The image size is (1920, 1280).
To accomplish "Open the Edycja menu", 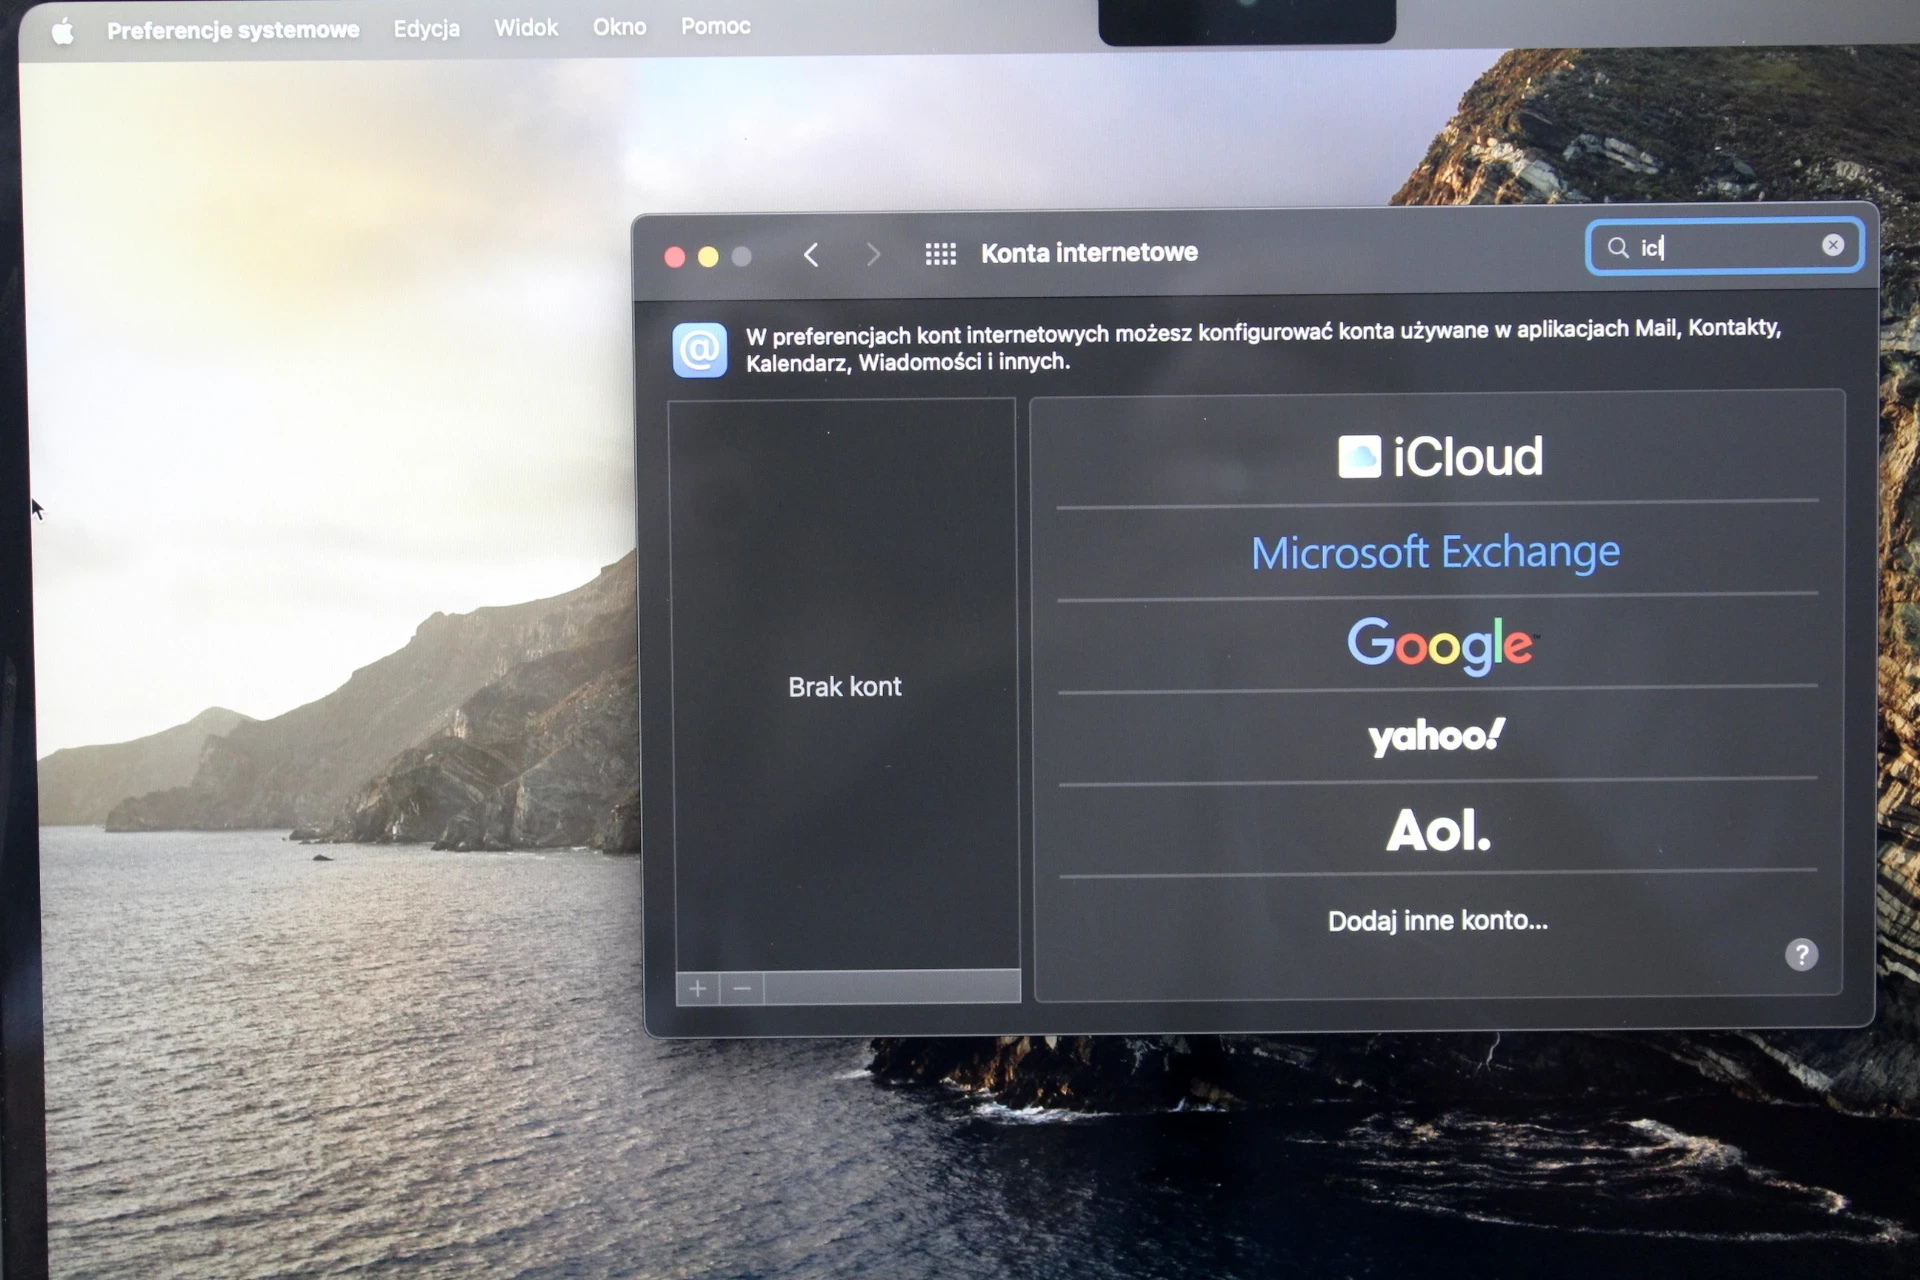I will click(426, 29).
